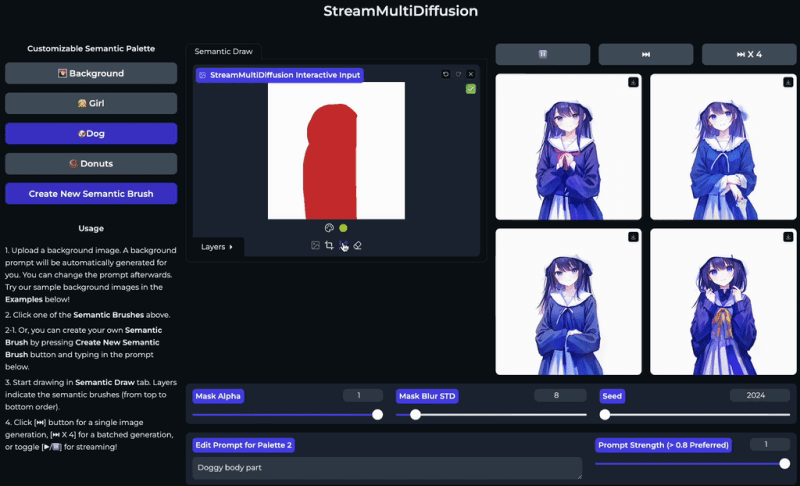
Task: Click the green checkmark to confirm the drawing
Action: point(471,89)
